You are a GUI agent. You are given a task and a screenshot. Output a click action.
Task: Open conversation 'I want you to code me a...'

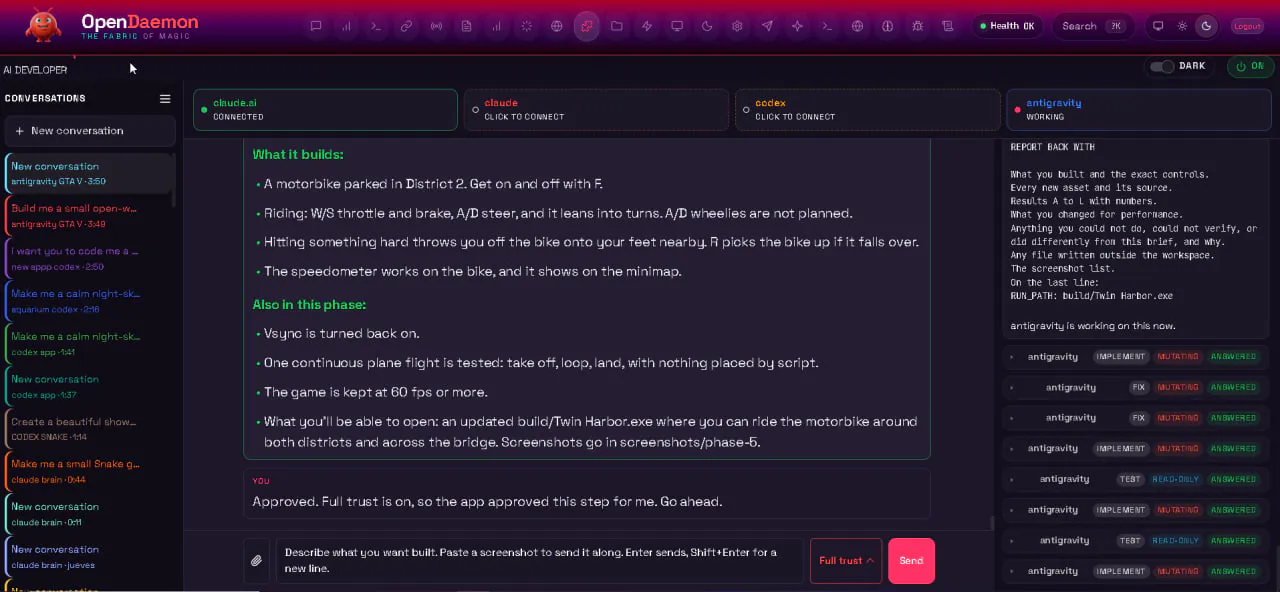pos(90,258)
